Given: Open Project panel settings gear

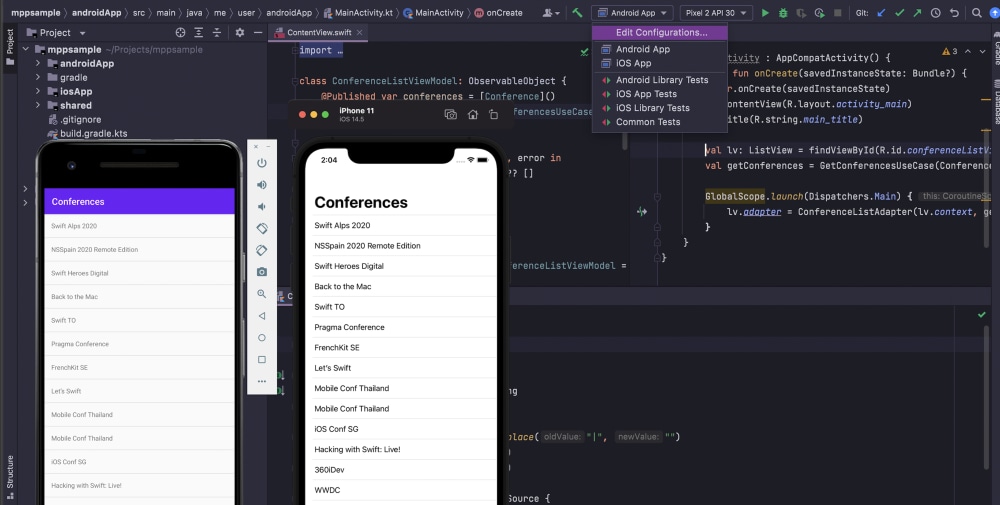Looking at the screenshot, I should (x=240, y=33).
